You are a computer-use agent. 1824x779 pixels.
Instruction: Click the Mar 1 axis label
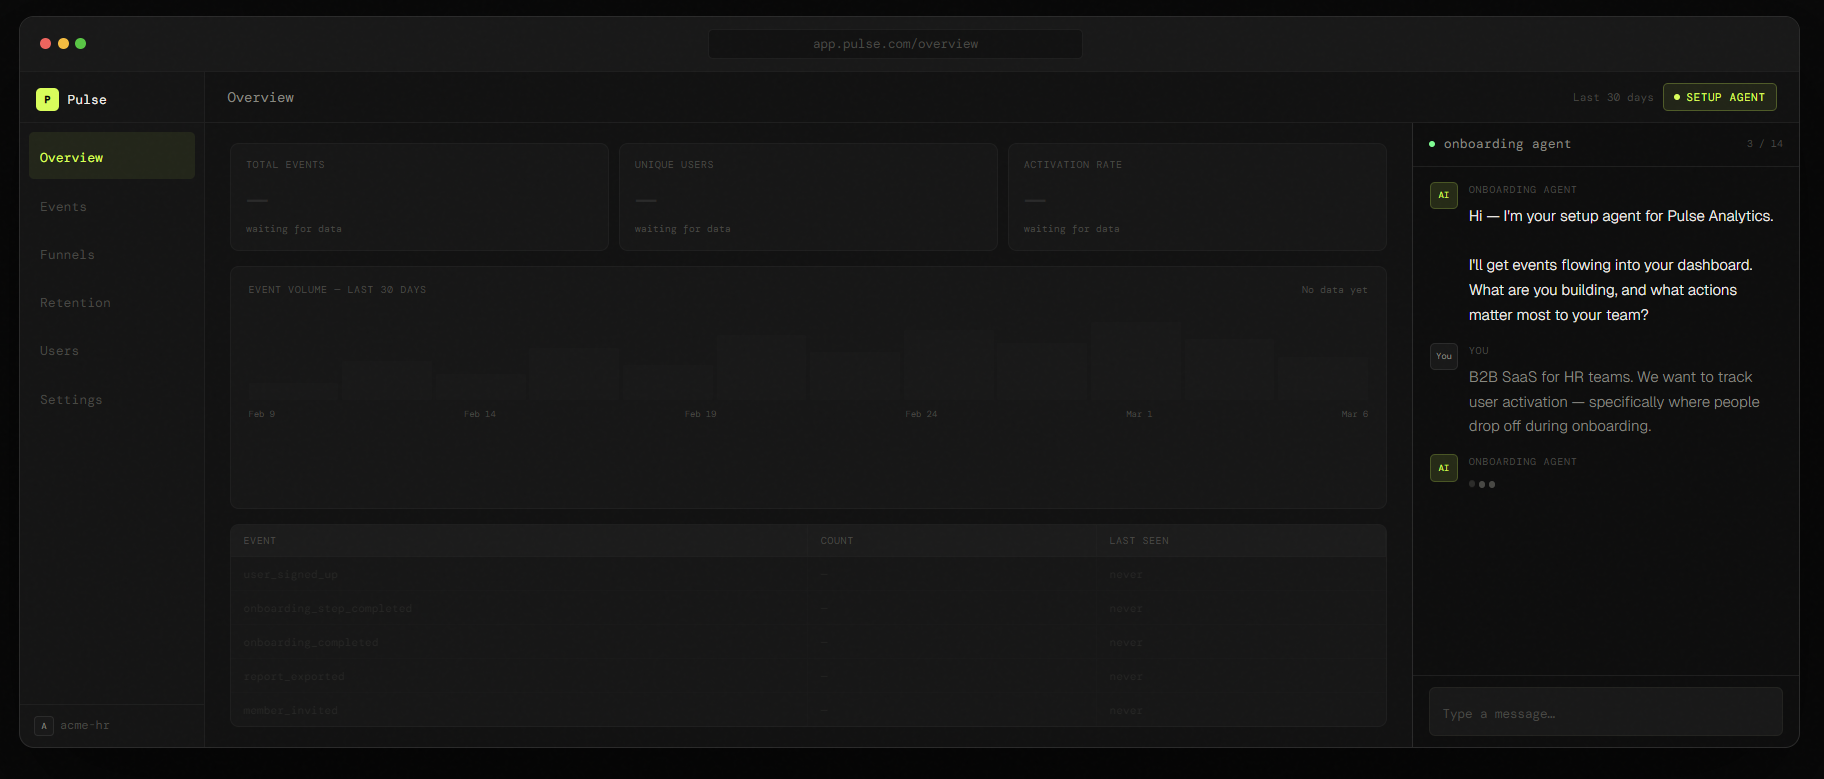pos(1139,414)
